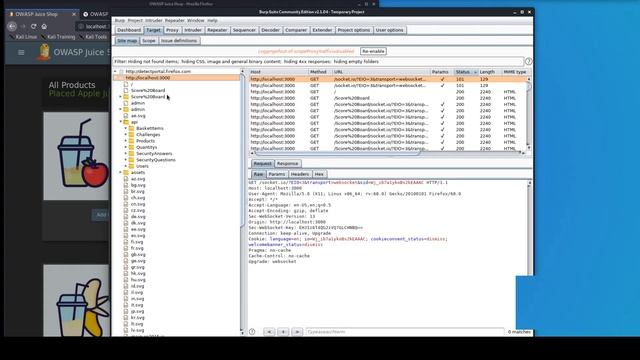
Task: Reload the page in Firefox
Action: [x=33, y=26]
